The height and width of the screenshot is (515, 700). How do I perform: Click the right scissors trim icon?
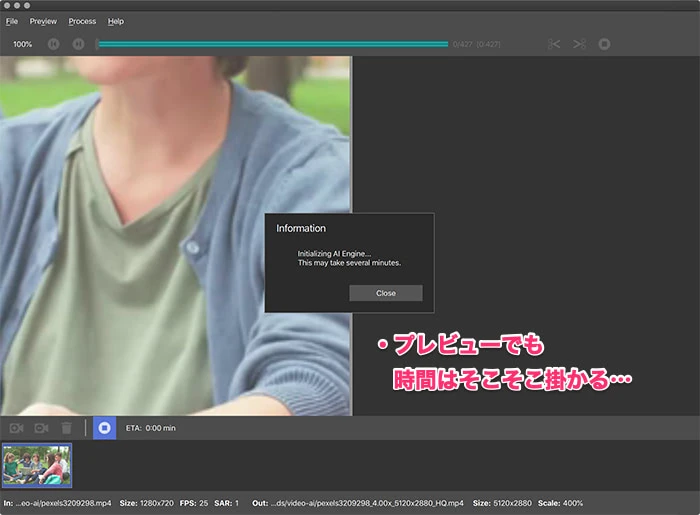coord(579,44)
